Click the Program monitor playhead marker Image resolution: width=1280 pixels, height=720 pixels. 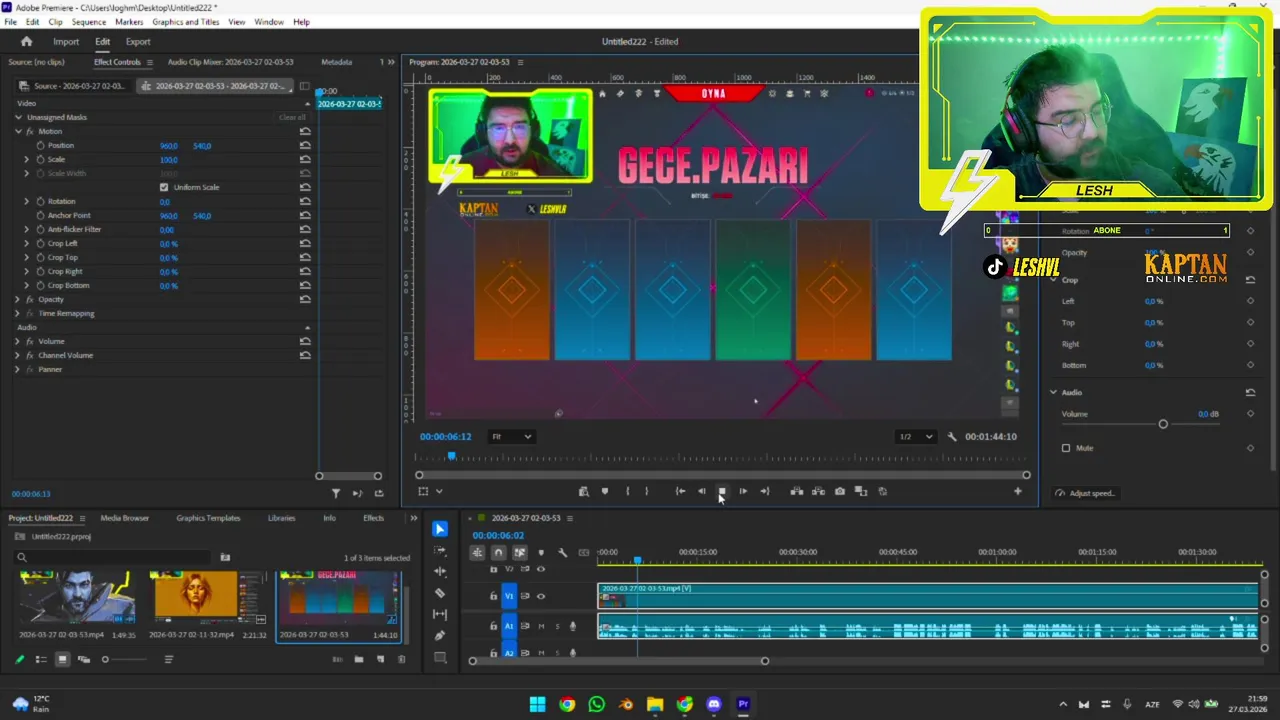pos(452,457)
